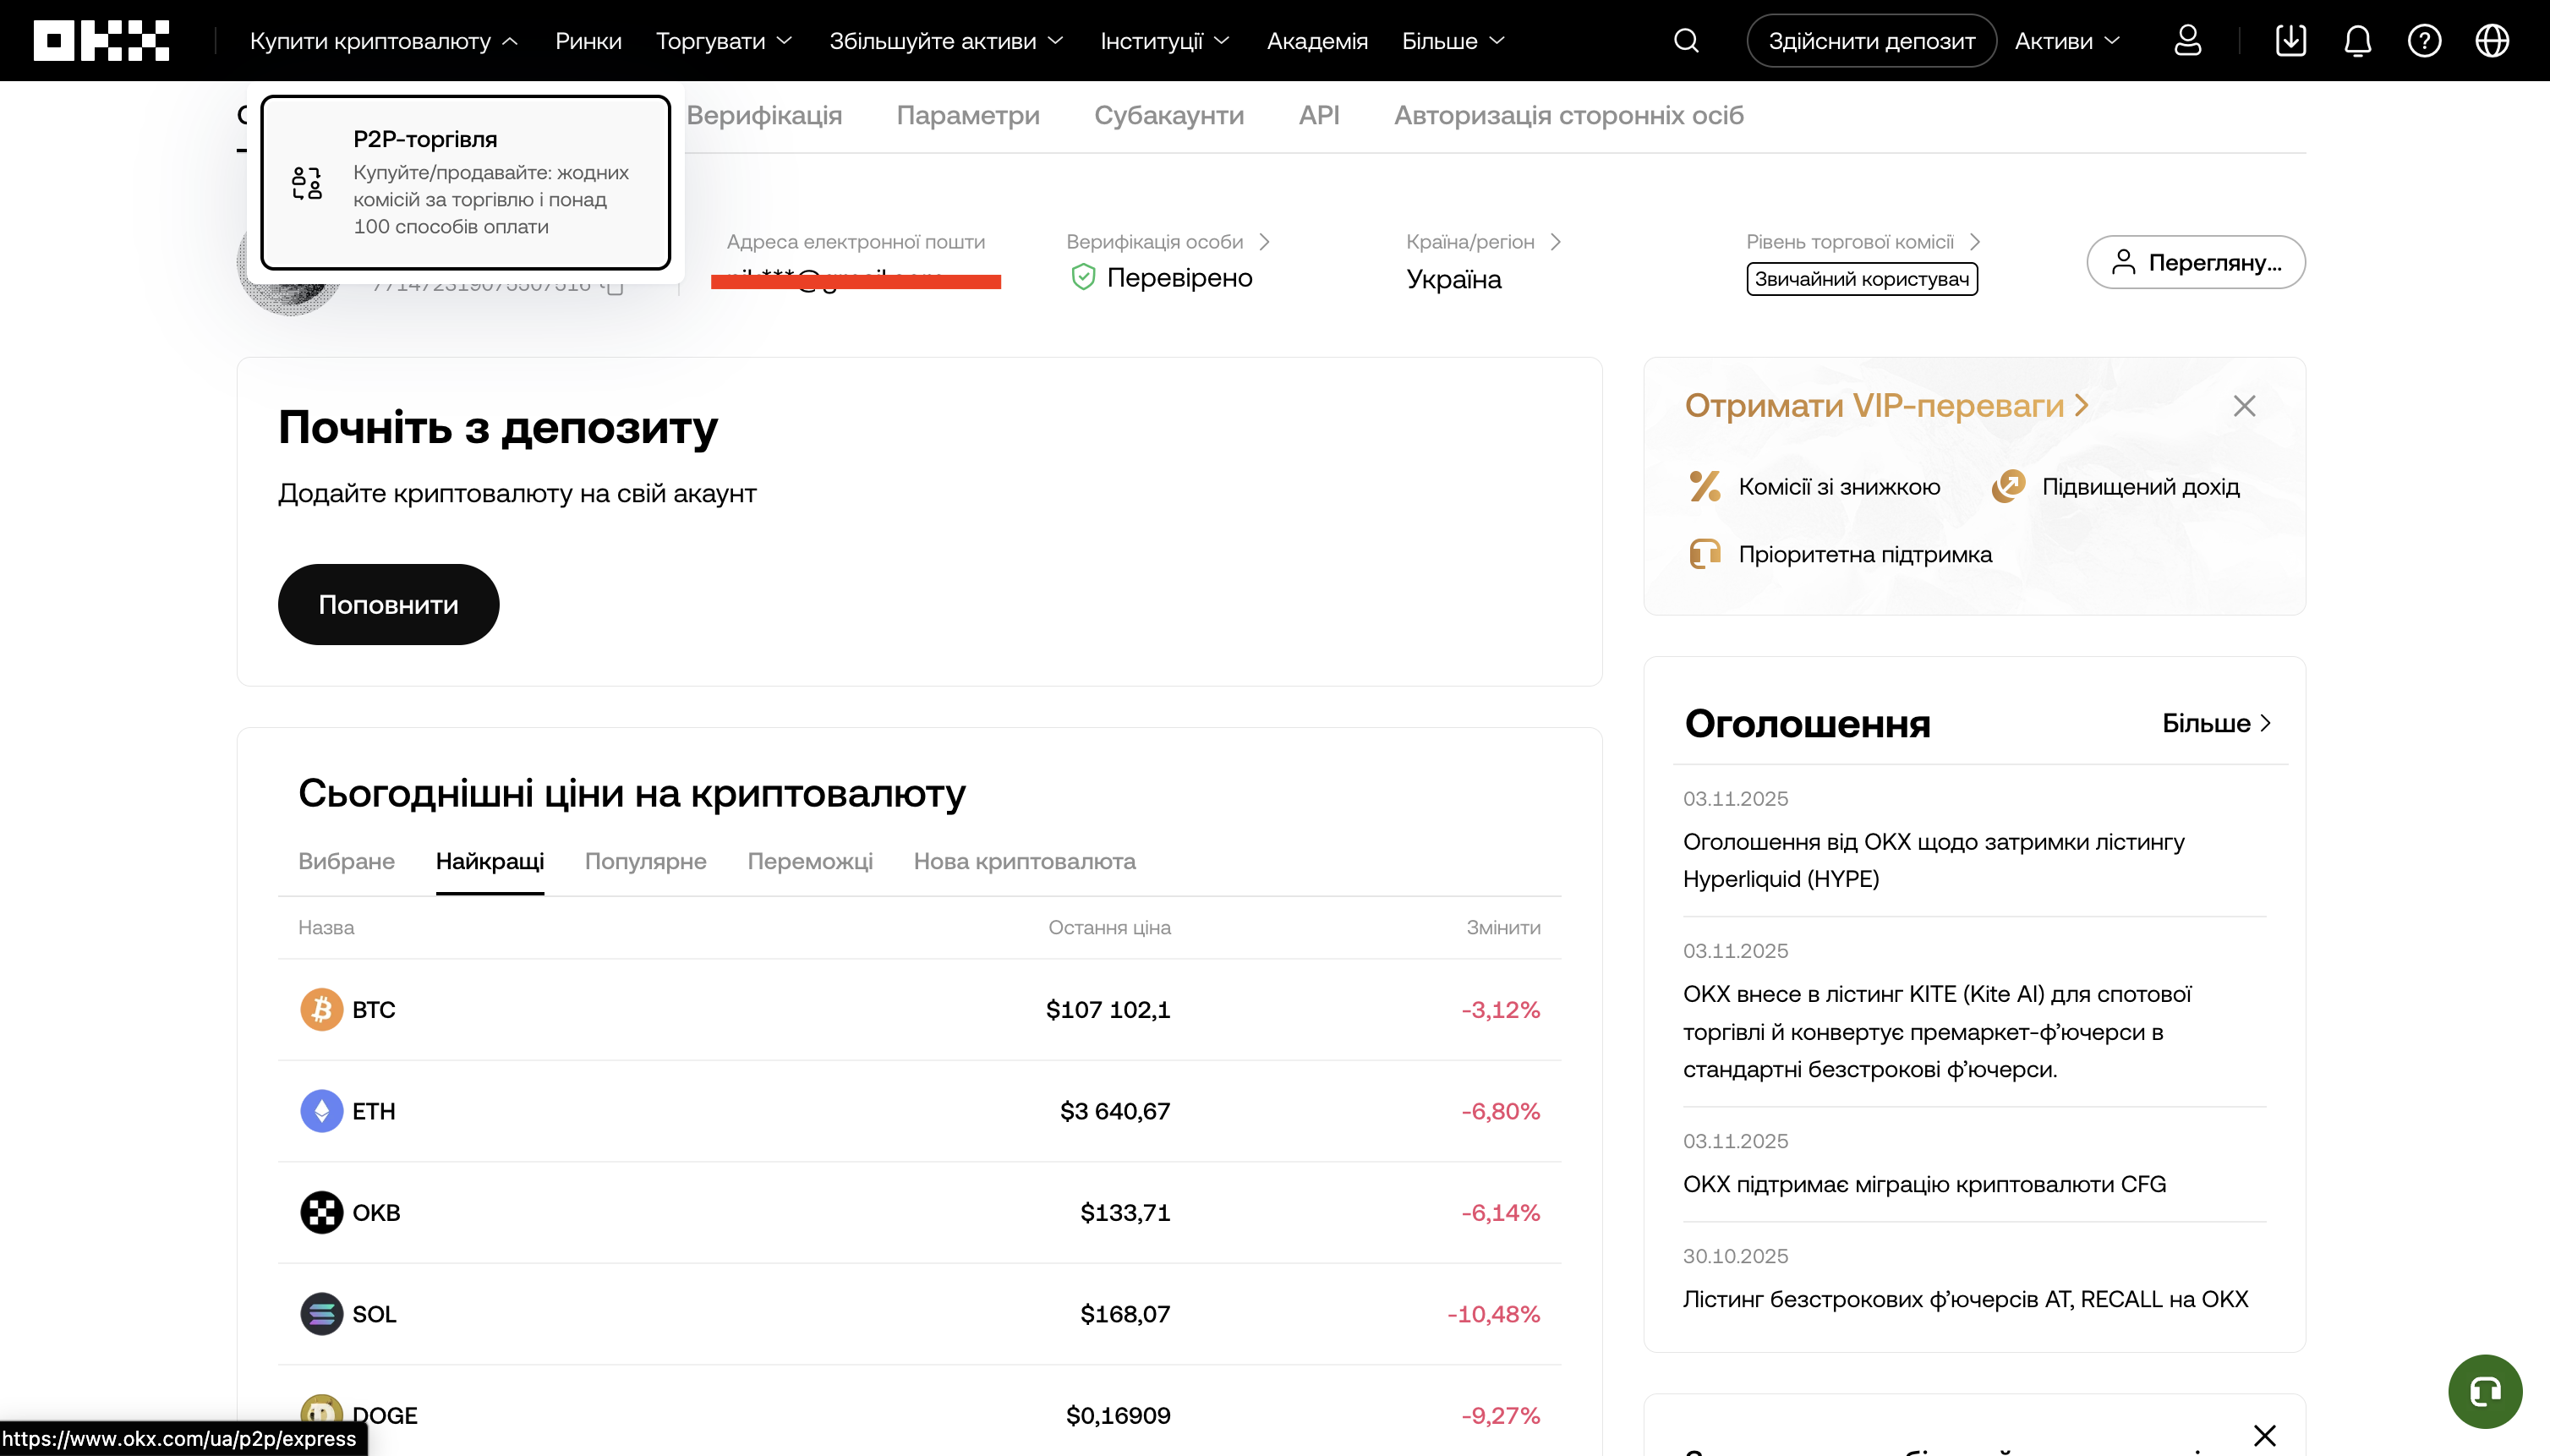
Task: Expand the Країна/регіон chevron
Action: tap(1556, 241)
